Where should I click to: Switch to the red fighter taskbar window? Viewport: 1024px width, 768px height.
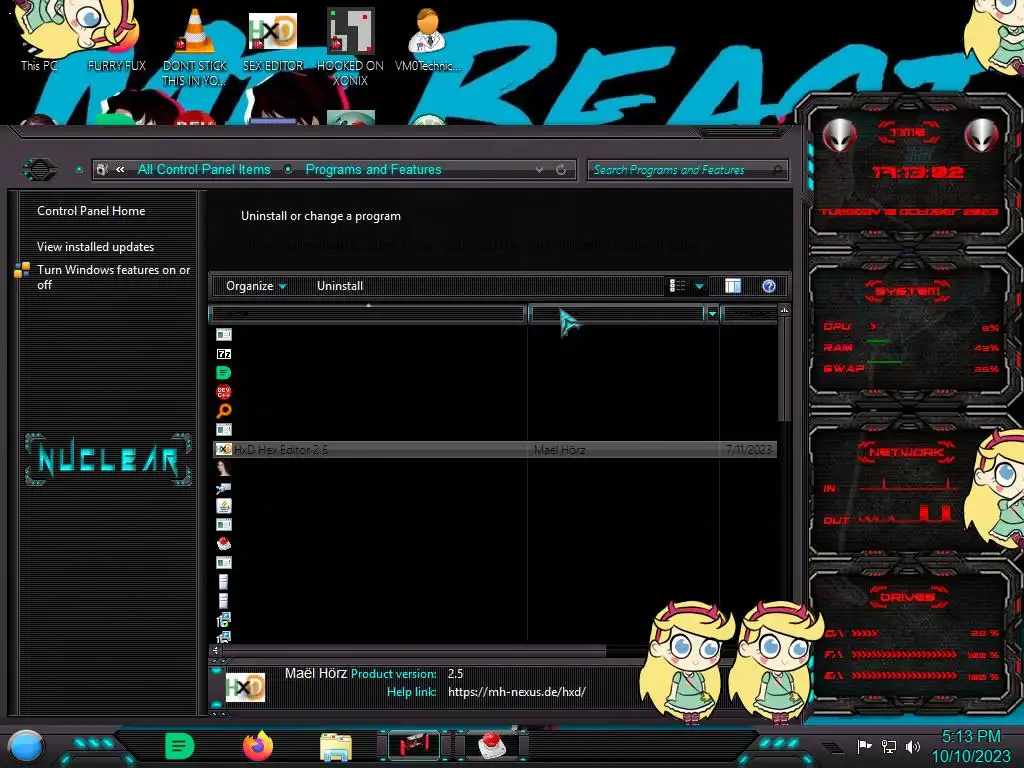[414, 745]
